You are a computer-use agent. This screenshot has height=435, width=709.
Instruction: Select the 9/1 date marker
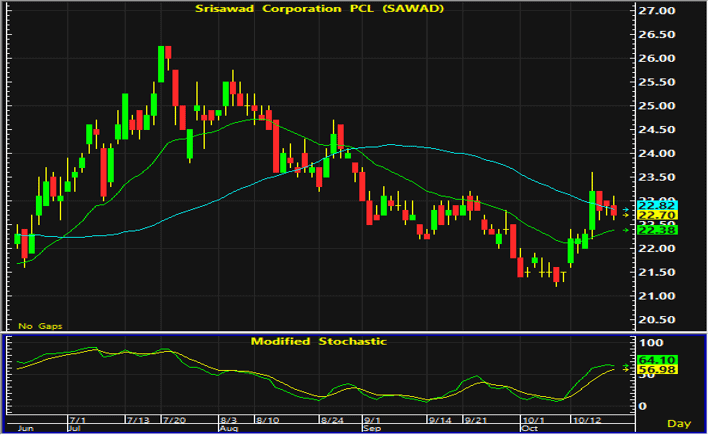[x=373, y=420]
